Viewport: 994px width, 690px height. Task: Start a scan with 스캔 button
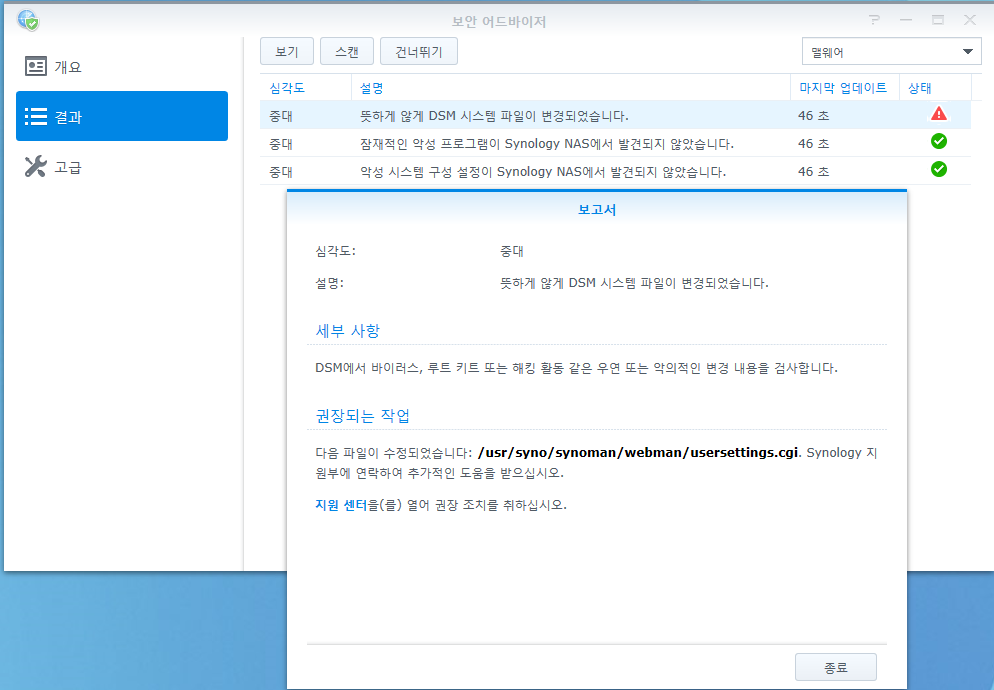coord(347,51)
